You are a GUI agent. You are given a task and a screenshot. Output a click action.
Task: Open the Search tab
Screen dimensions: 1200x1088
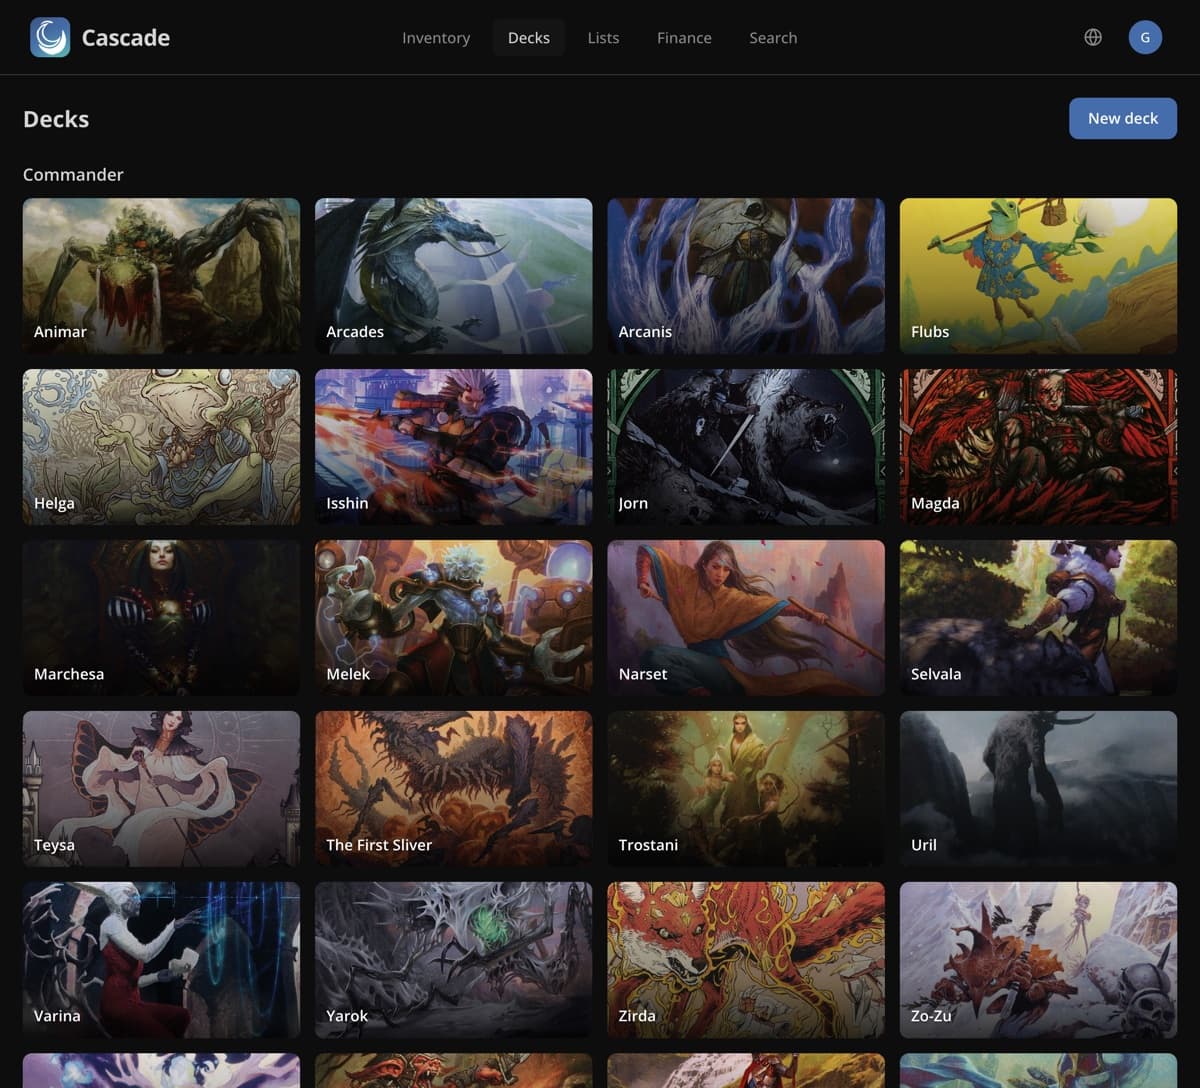click(x=773, y=37)
